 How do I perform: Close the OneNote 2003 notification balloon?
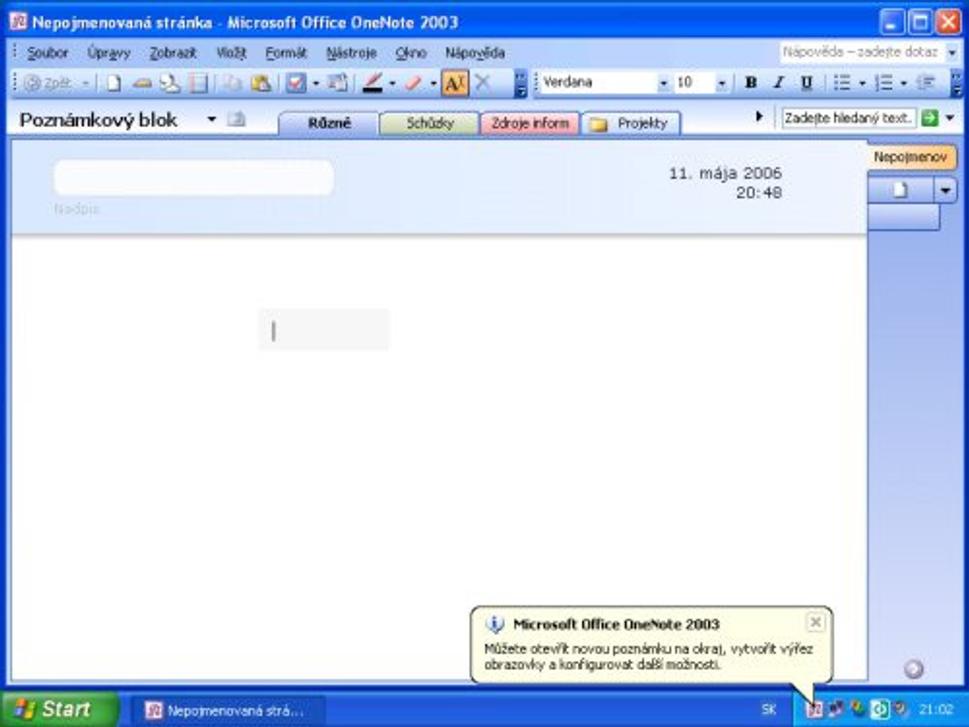tap(816, 622)
